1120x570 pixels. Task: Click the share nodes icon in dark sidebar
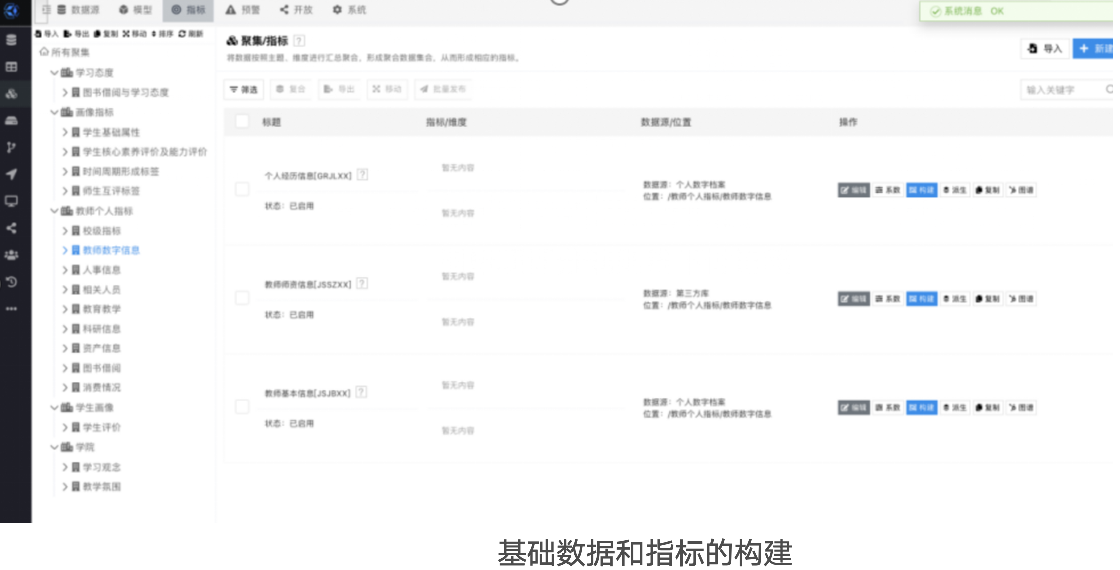(x=11, y=228)
